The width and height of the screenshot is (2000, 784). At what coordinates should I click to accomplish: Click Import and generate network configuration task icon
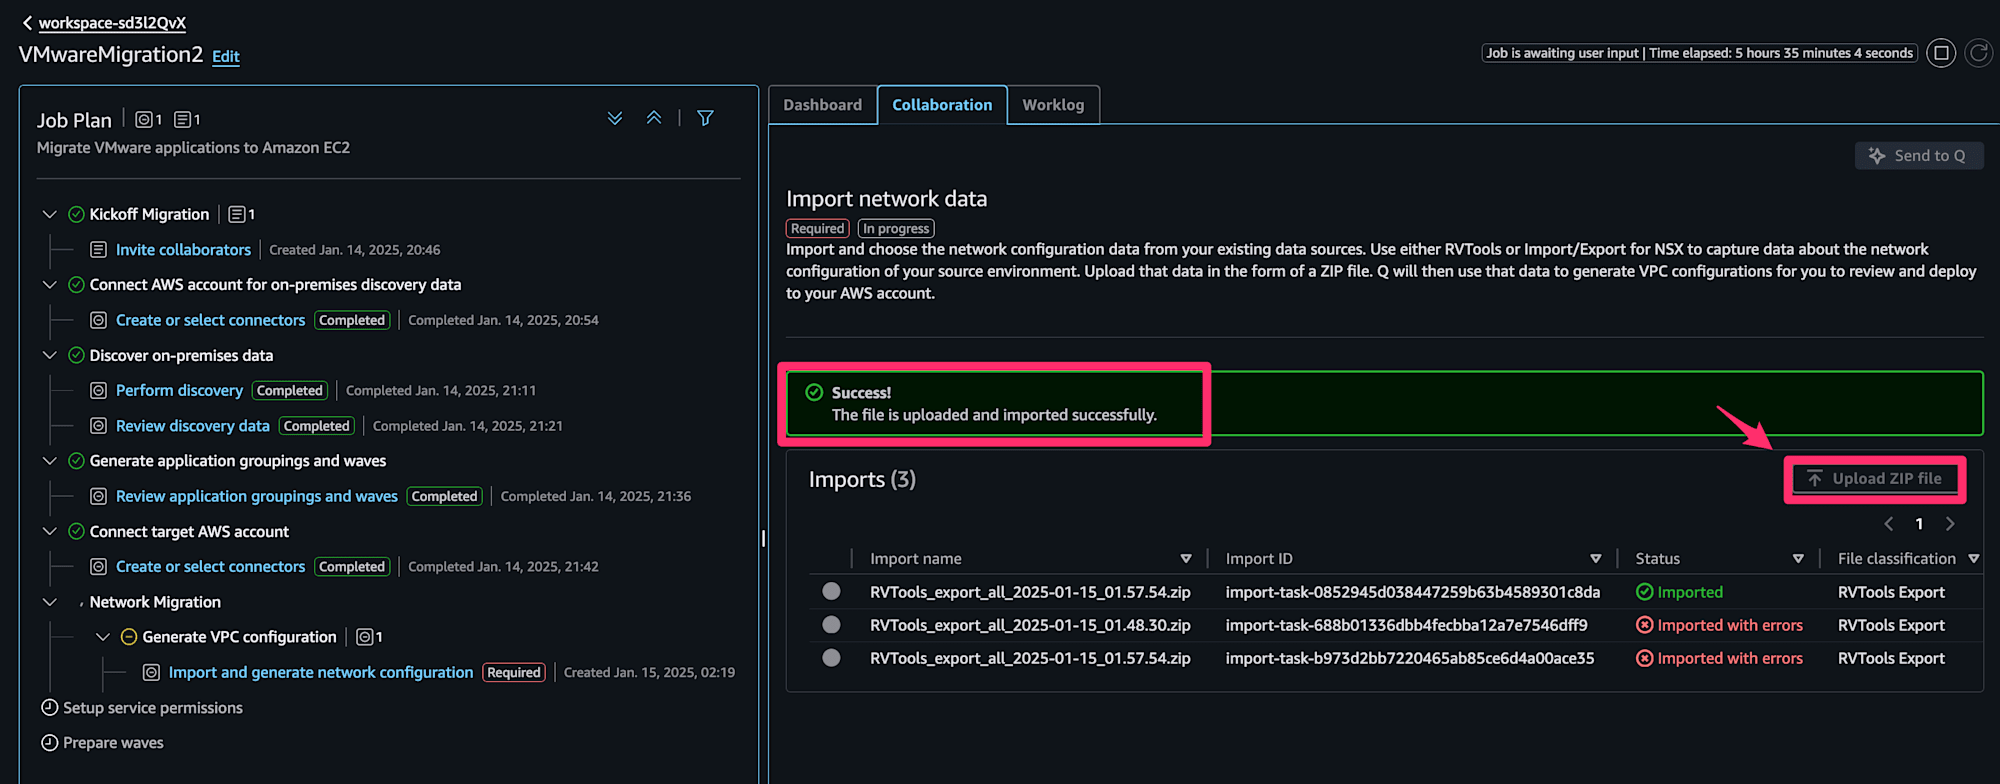pyautogui.click(x=151, y=673)
